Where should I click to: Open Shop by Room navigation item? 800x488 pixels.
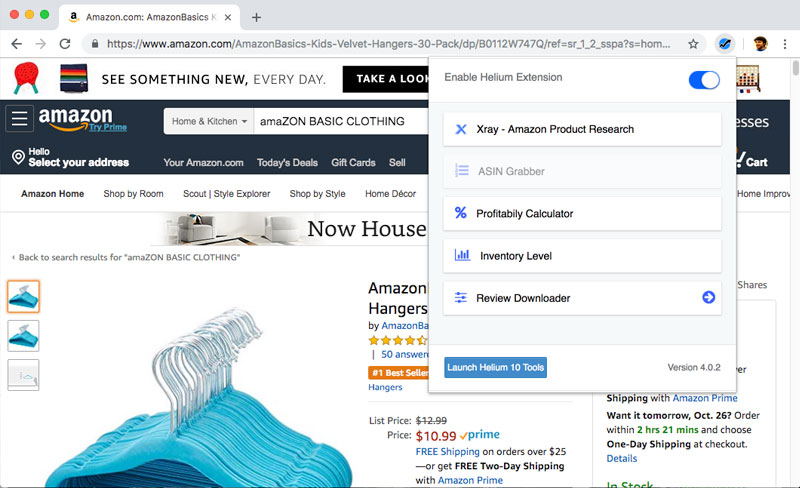[133, 194]
